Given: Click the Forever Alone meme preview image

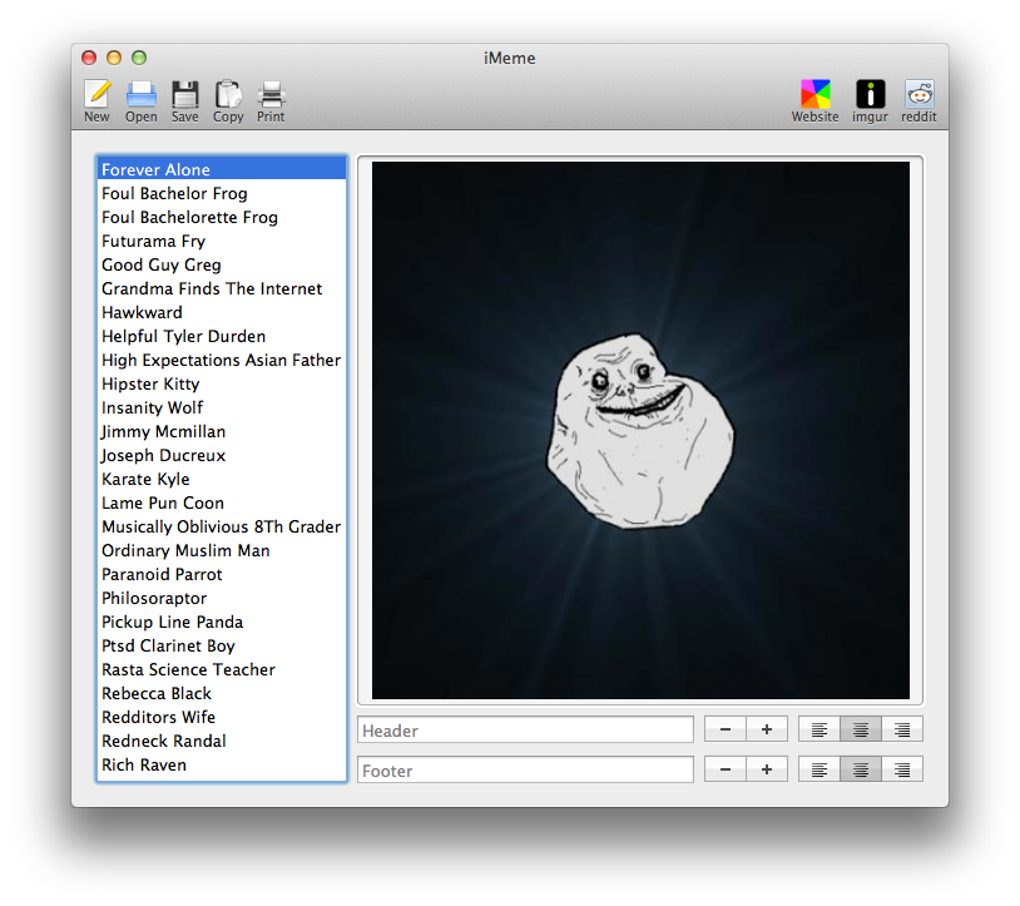Looking at the screenshot, I should (x=641, y=431).
